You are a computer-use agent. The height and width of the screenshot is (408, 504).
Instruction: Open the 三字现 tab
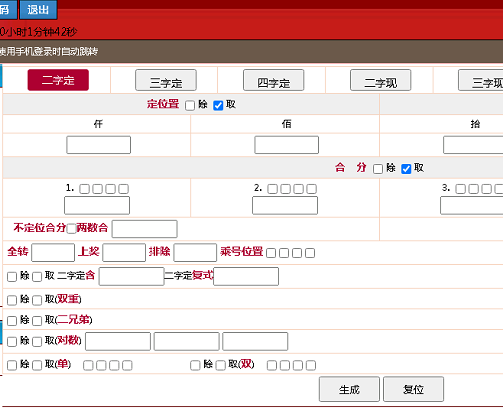point(481,80)
